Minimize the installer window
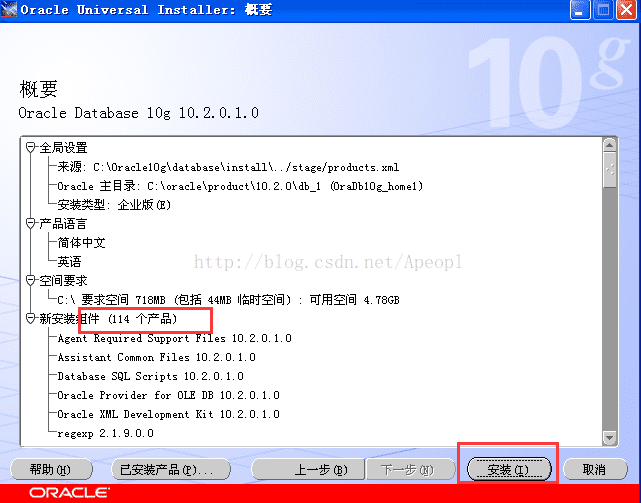This screenshot has height=503, width=641. click(x=579, y=9)
